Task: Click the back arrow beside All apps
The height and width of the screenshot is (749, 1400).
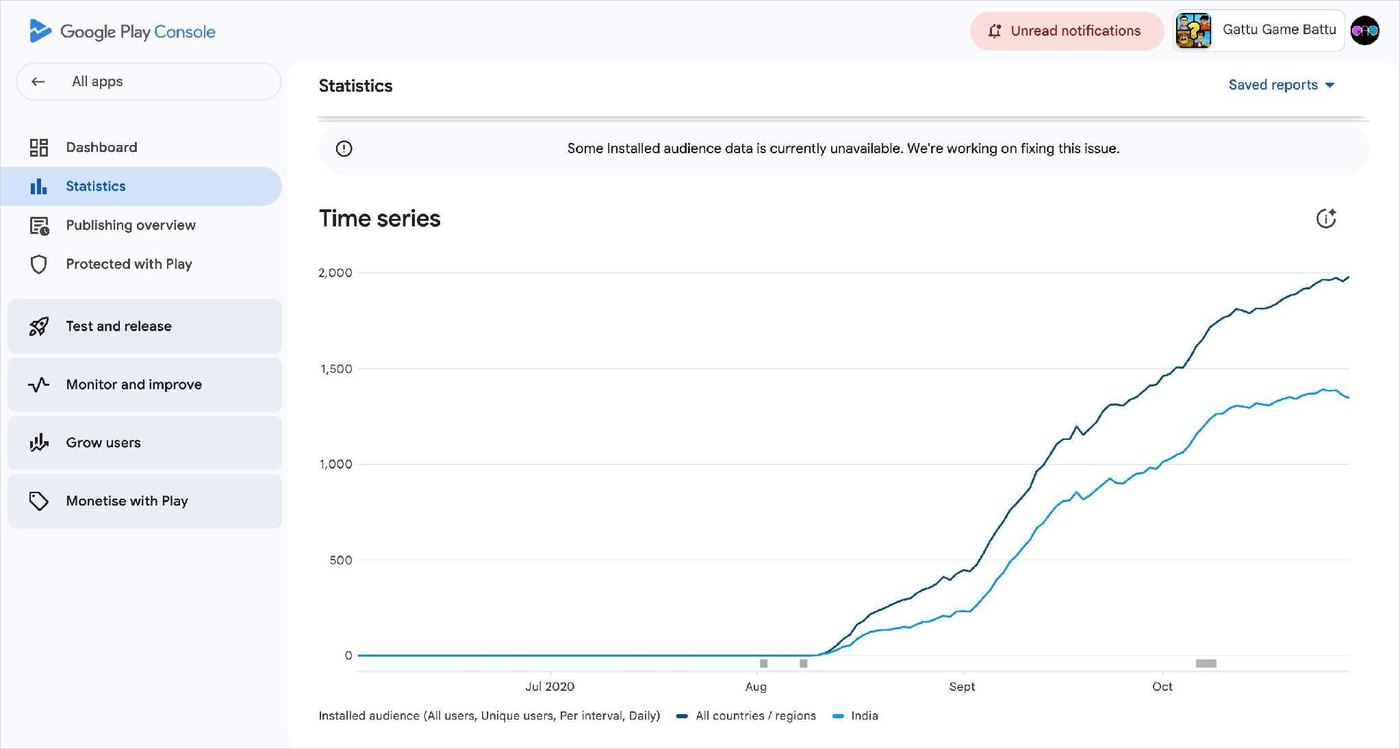Action: pyautogui.click(x=38, y=82)
